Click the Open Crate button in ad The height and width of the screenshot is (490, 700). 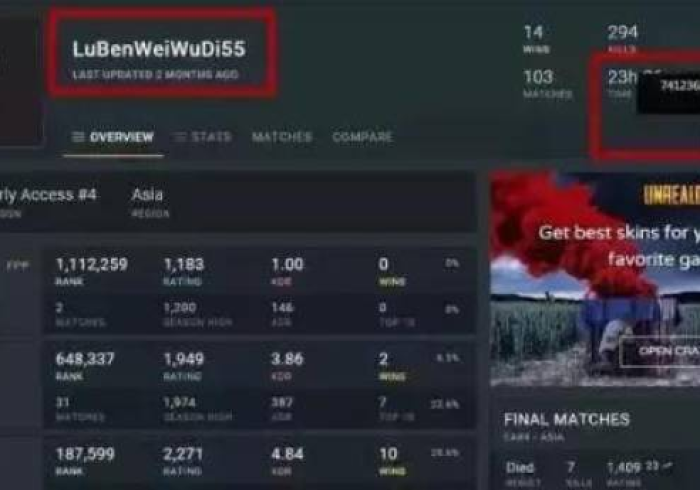[x=660, y=351]
